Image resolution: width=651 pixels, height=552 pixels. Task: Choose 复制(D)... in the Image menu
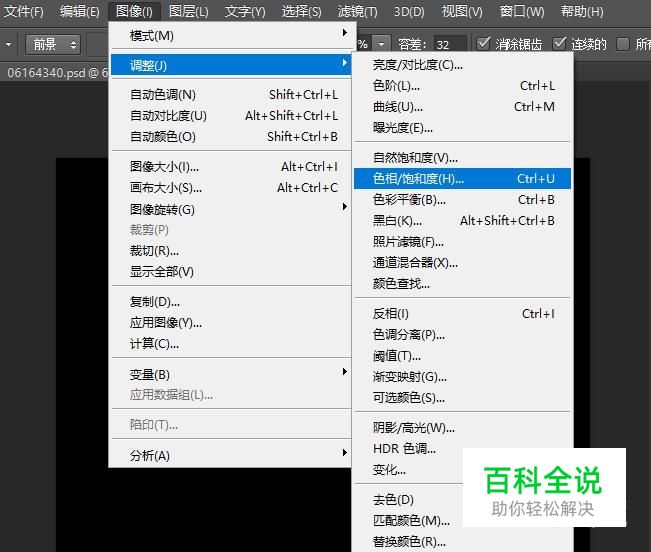coord(231,302)
